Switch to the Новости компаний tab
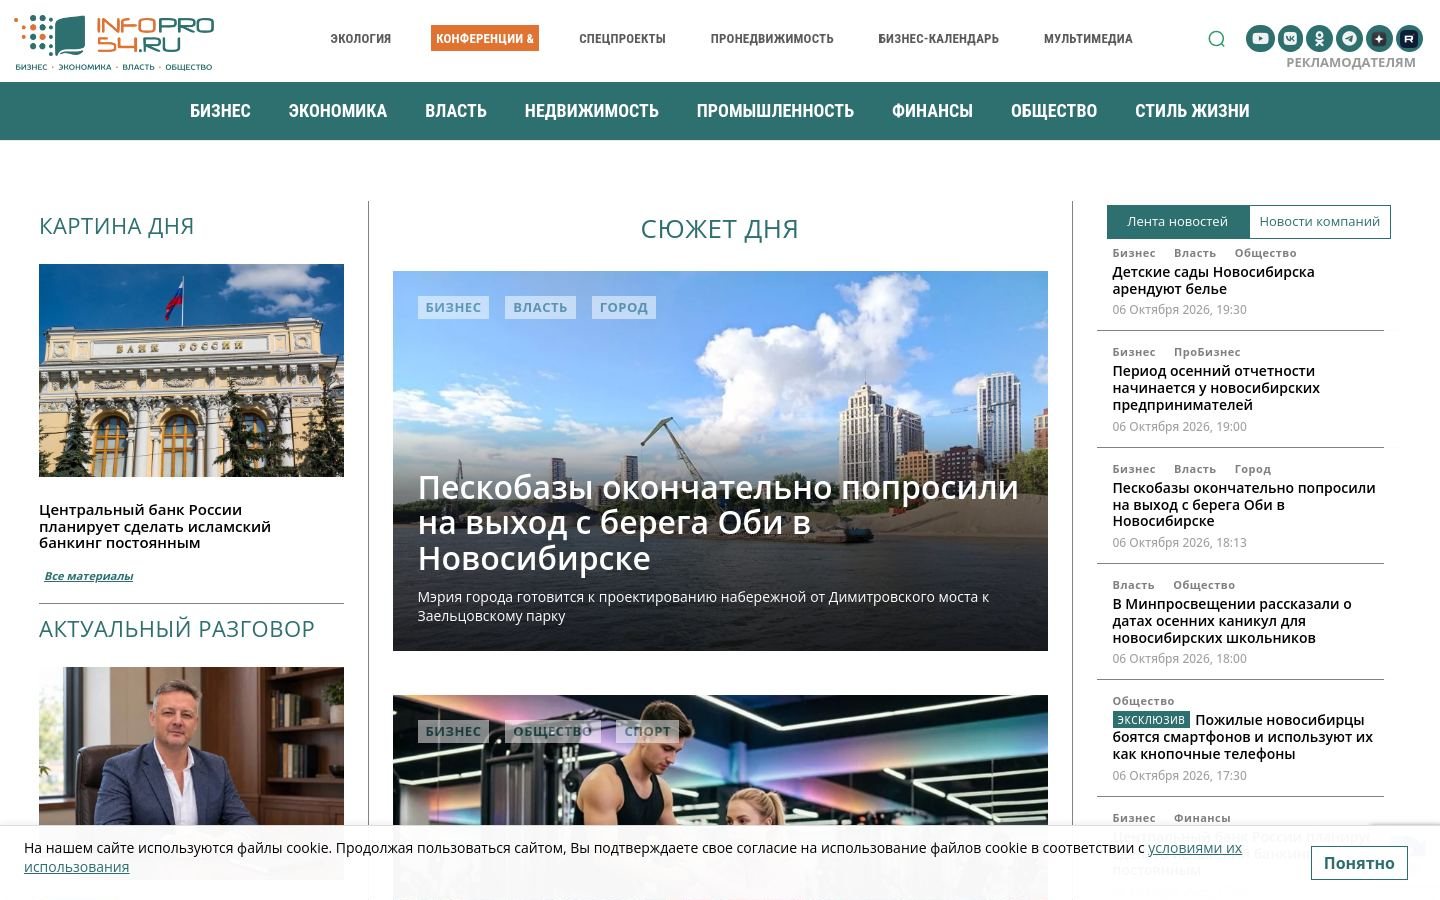The height and width of the screenshot is (900, 1440). [x=1320, y=222]
